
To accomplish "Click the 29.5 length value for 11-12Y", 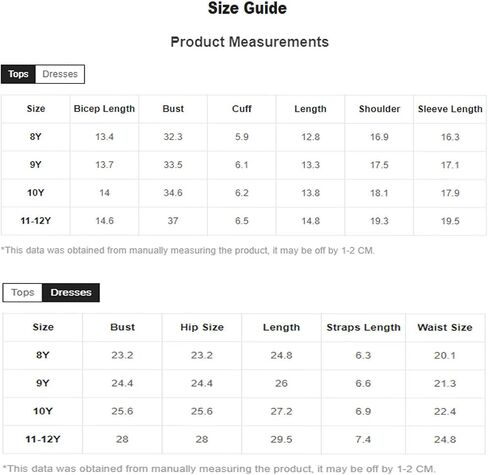I will tap(281, 439).
